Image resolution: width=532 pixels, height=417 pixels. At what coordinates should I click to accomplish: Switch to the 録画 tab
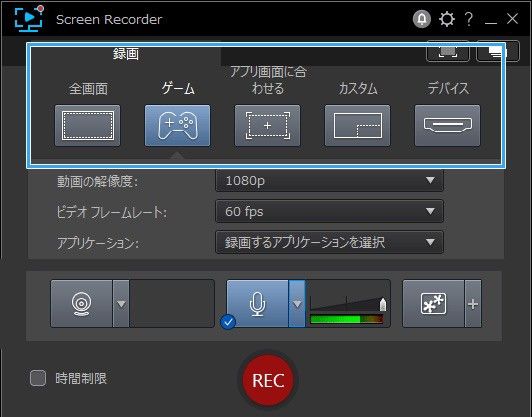[126, 54]
